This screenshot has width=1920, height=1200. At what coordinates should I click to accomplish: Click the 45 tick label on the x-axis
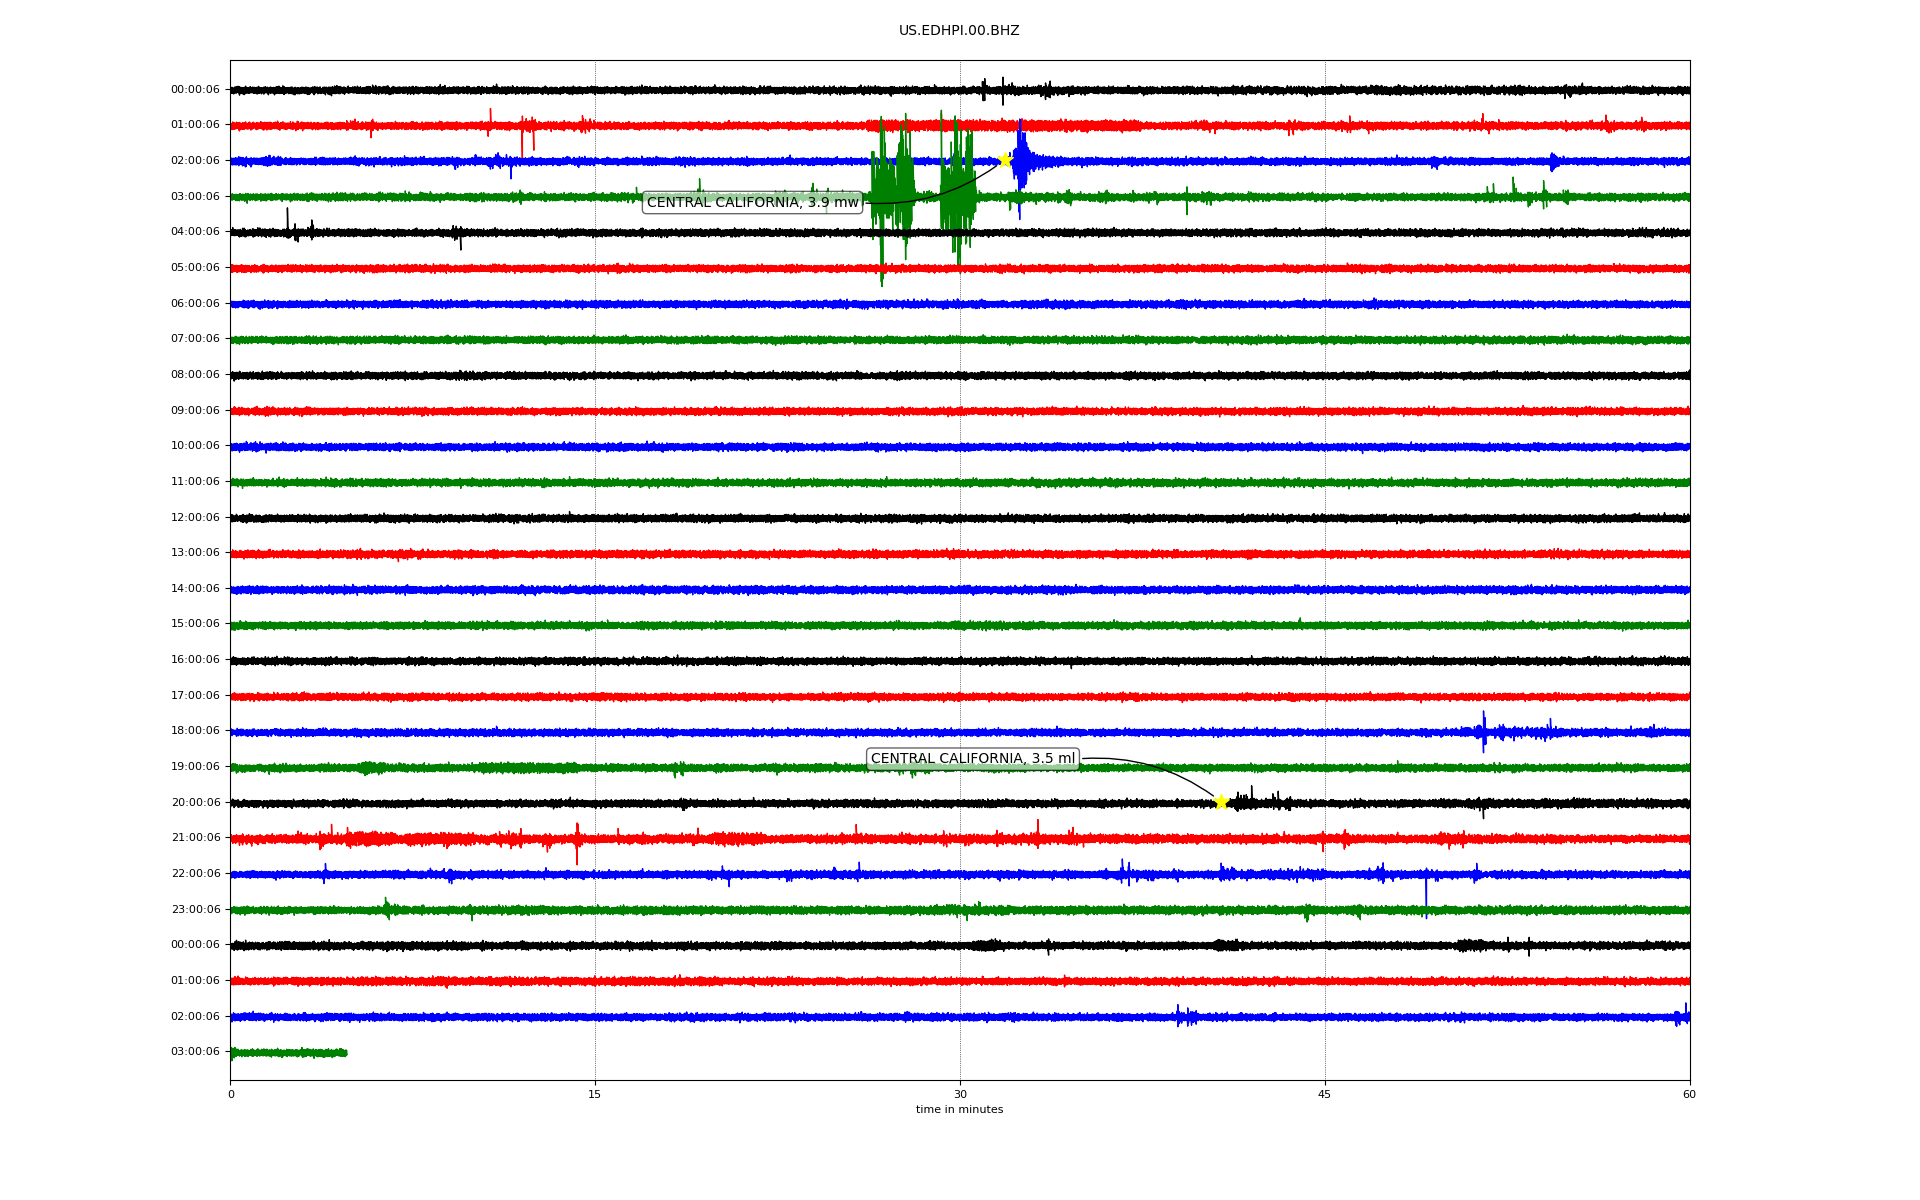[x=1324, y=1094]
